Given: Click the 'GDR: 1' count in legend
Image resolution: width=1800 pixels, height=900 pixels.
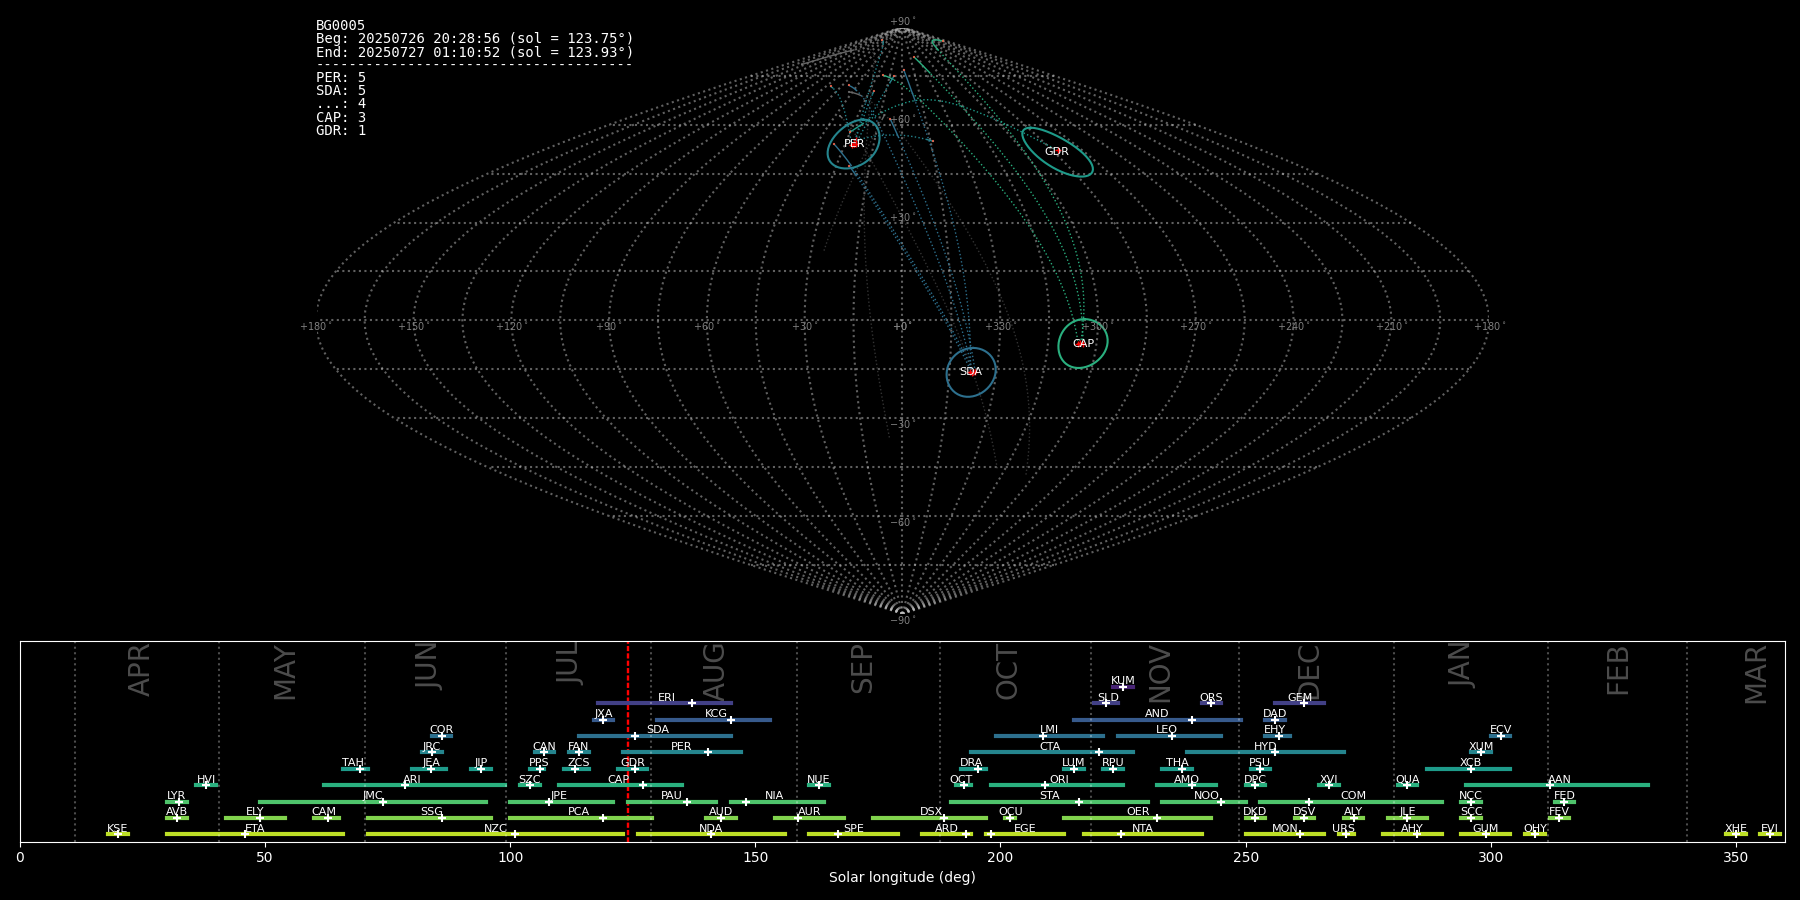Looking at the screenshot, I should pos(341,130).
